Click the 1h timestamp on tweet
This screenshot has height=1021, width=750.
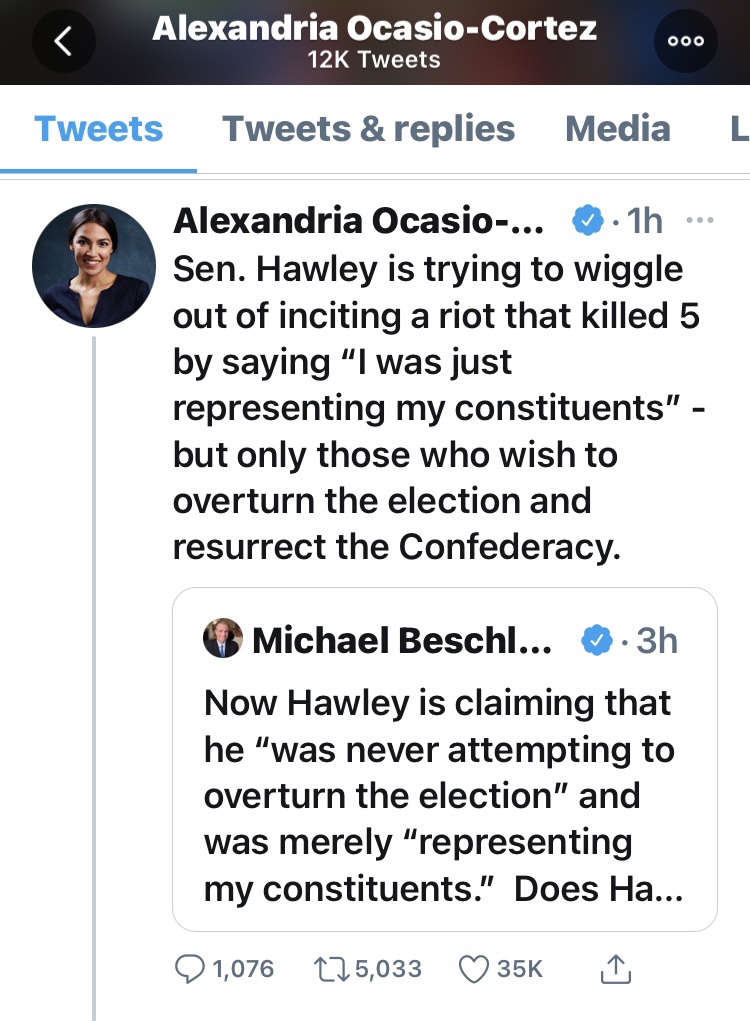[644, 221]
